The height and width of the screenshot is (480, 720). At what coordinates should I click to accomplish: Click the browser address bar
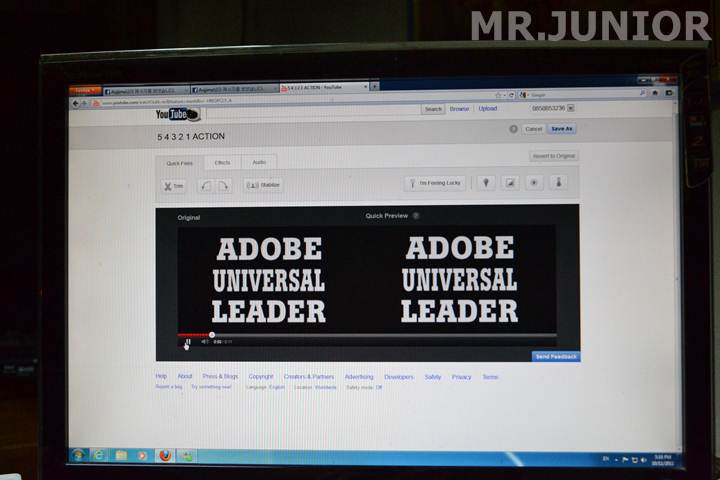point(294,99)
